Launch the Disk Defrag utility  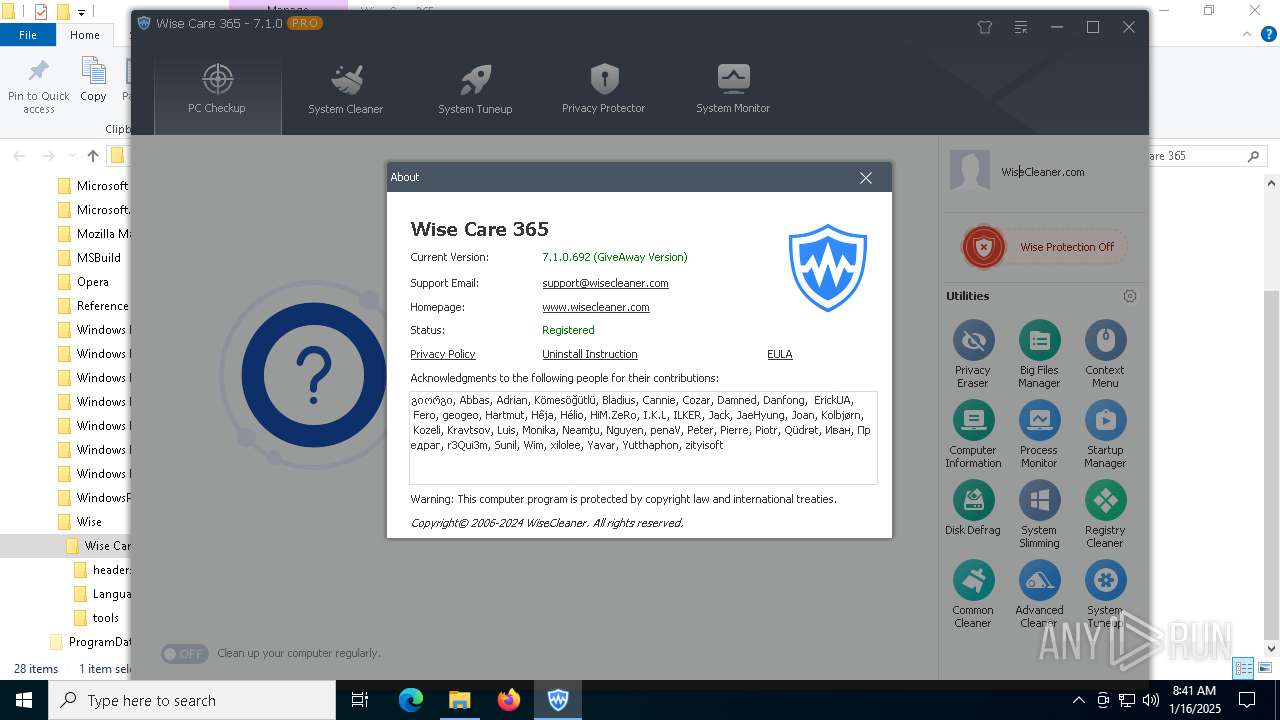pos(972,509)
